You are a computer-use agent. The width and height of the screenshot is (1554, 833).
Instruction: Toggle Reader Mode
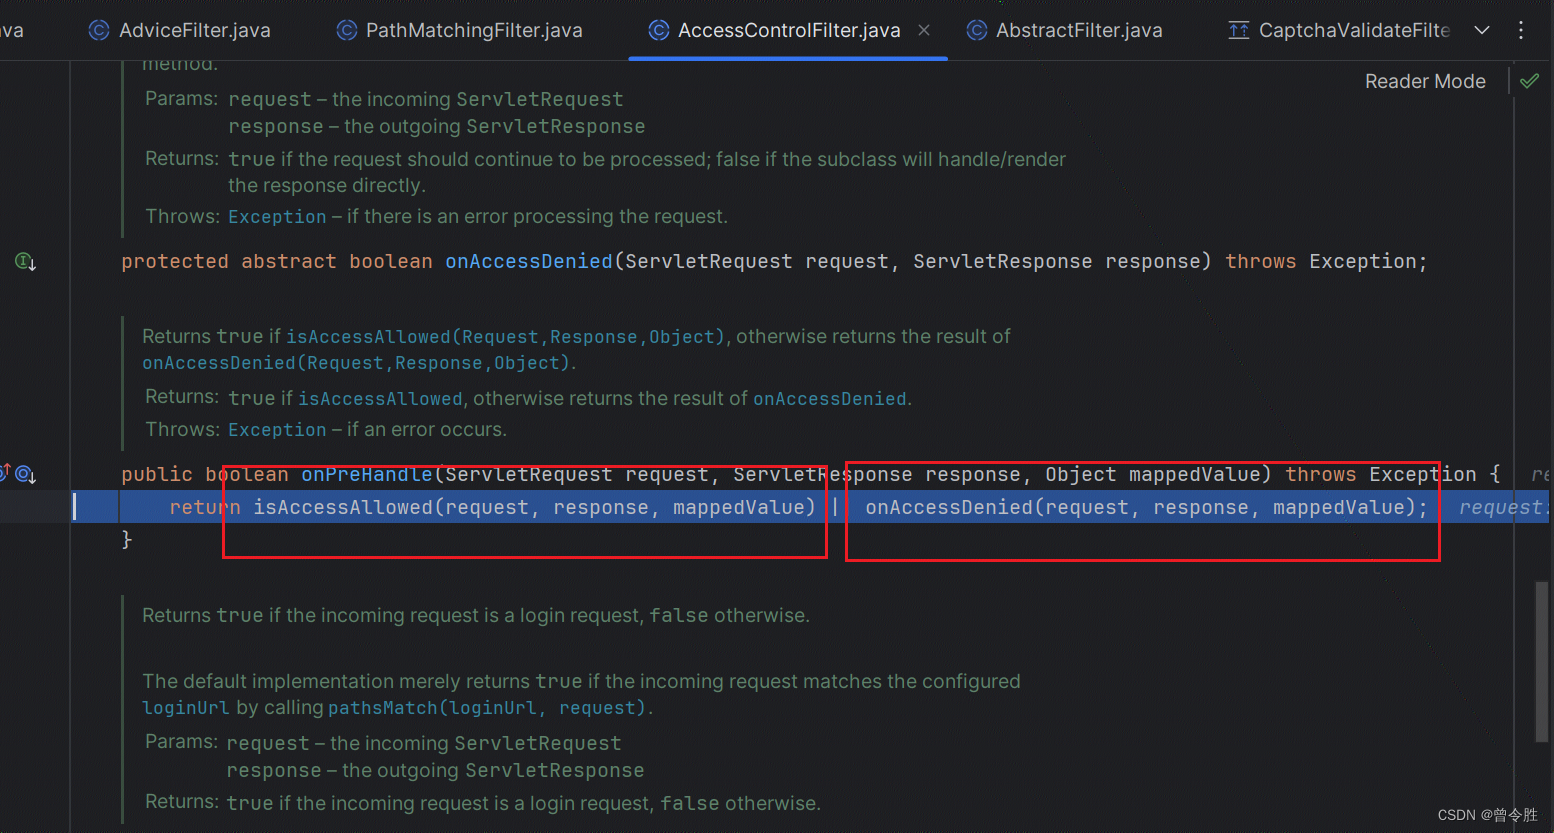pyautogui.click(x=1425, y=81)
